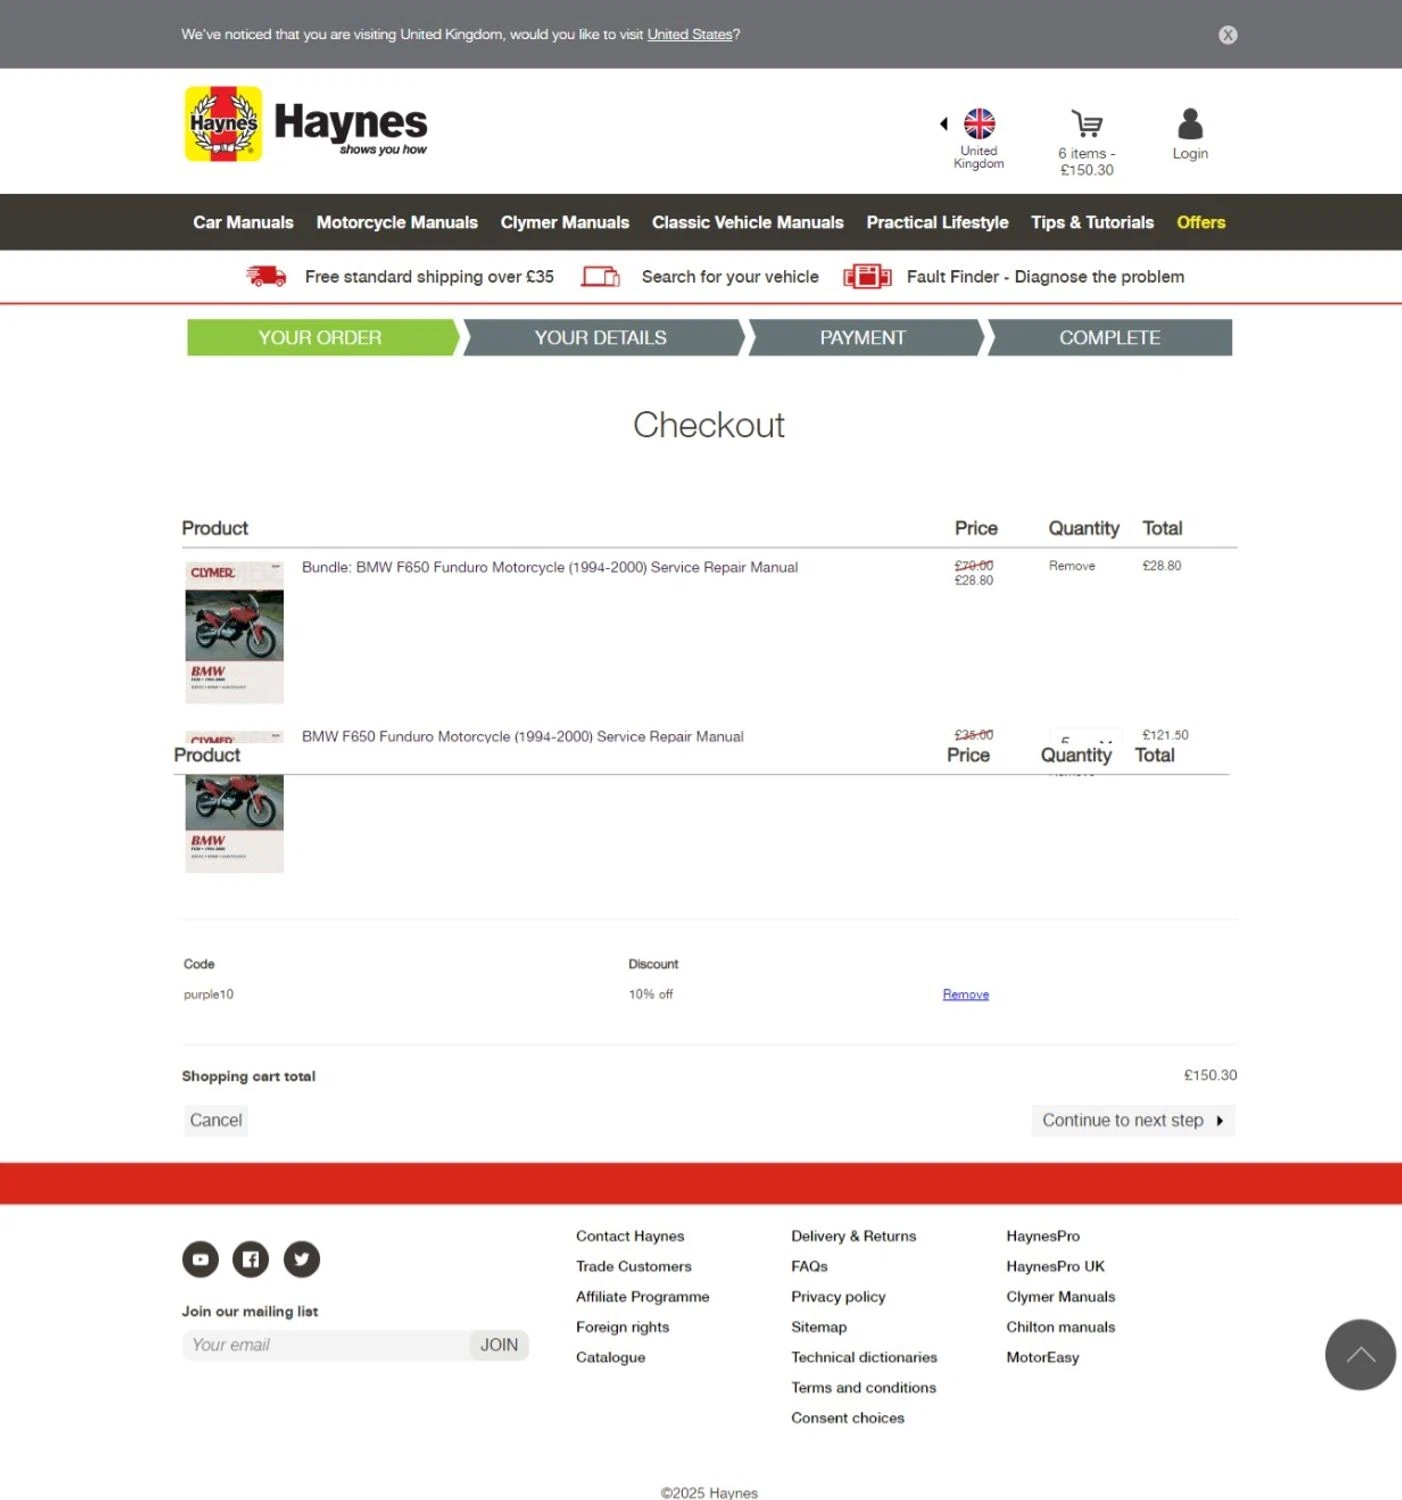This screenshot has width=1402, height=1500.
Task: Open HaynesPro footer link
Action: (1043, 1236)
